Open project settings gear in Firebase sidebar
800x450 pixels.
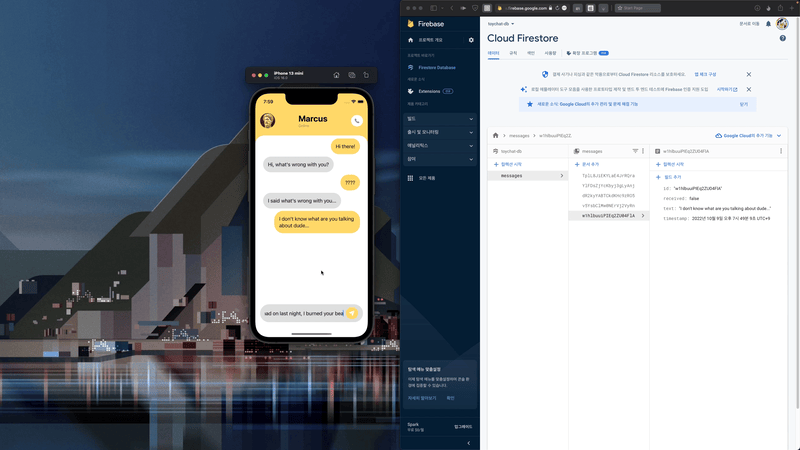(471, 40)
